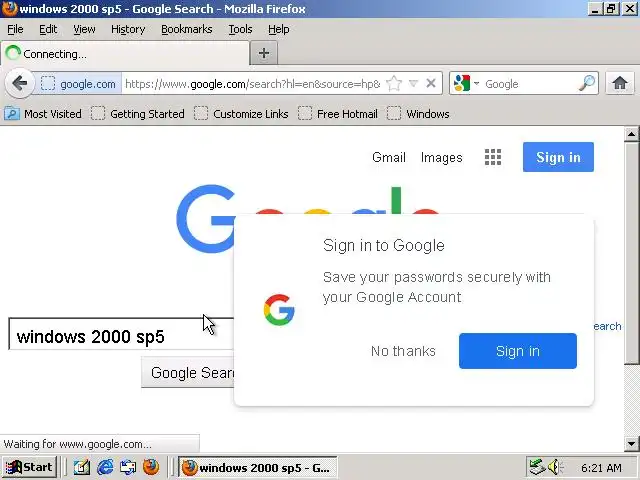Screen dimensions: 640x480
Task: Click the 6:21 AM taskbar clock
Action: coord(601,468)
